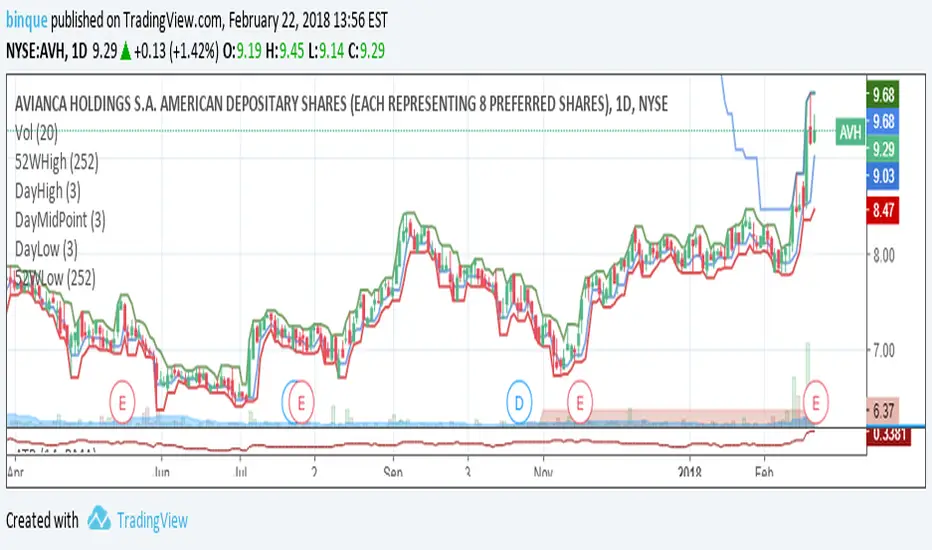Click the green 9.29 current price label
Viewport: 932px width, 550px height.
pyautogui.click(x=883, y=149)
